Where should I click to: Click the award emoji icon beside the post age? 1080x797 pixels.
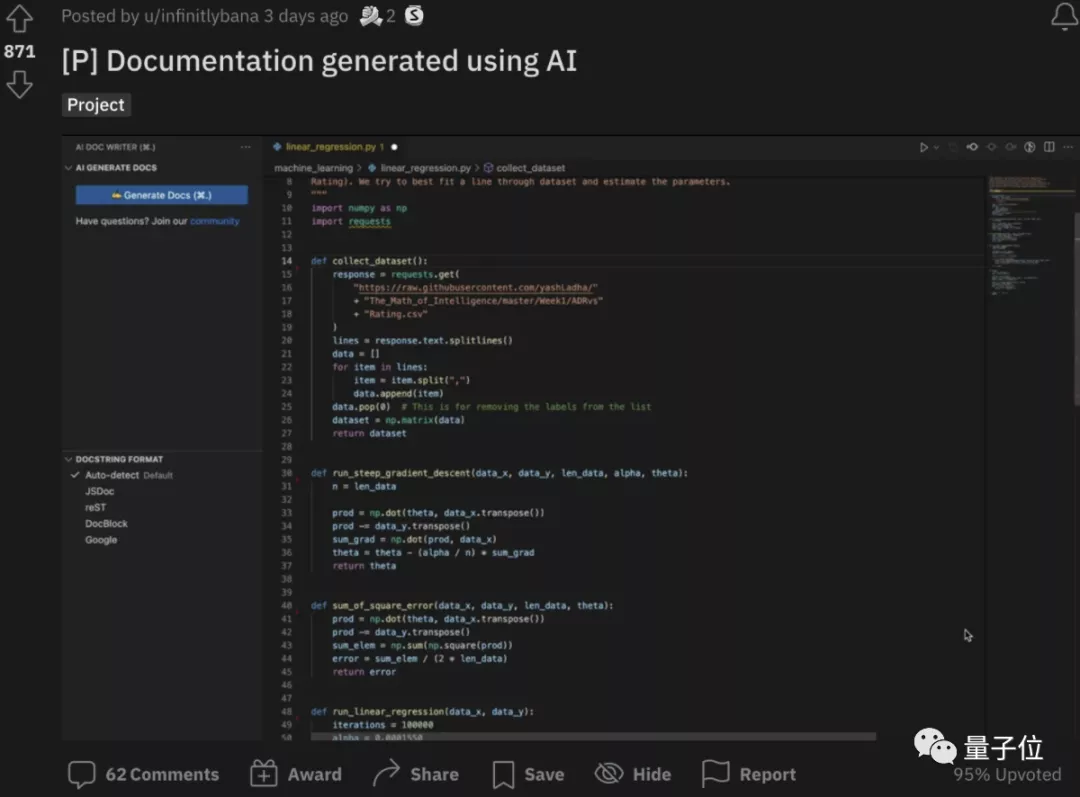tap(371, 16)
